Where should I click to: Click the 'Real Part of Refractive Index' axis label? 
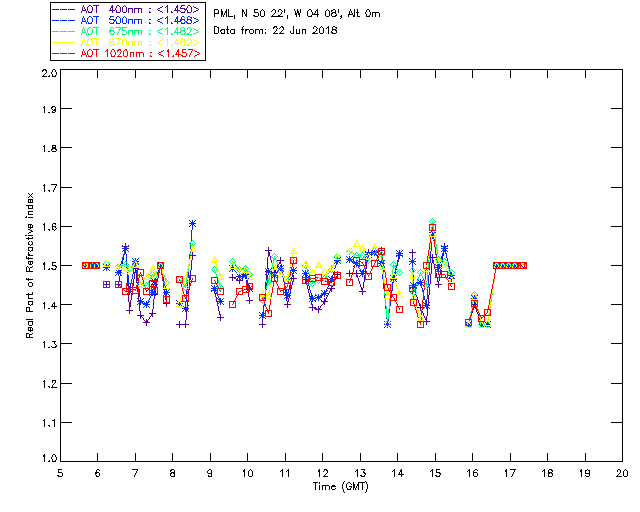(x=31, y=265)
